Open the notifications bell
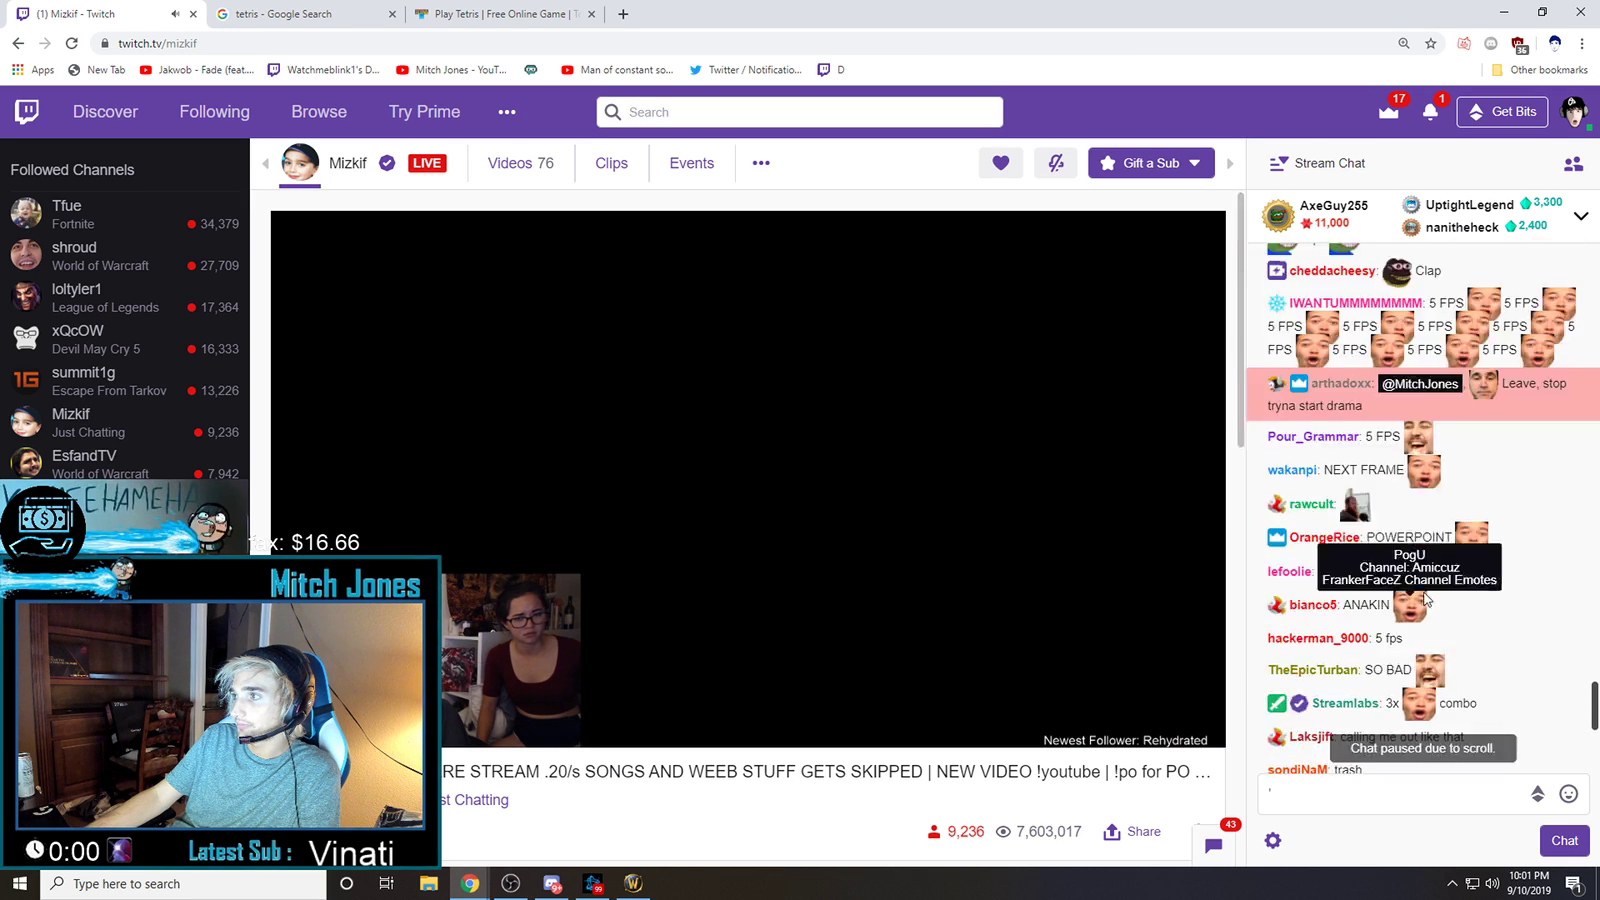 pos(1430,111)
